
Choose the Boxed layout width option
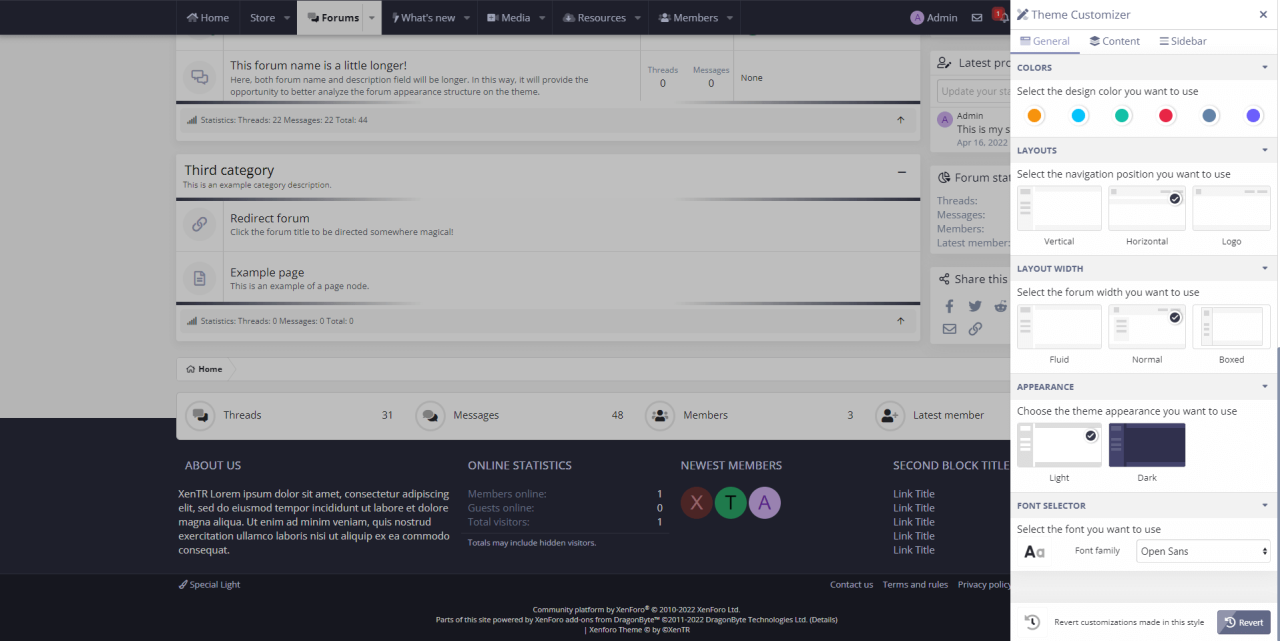pos(1231,326)
